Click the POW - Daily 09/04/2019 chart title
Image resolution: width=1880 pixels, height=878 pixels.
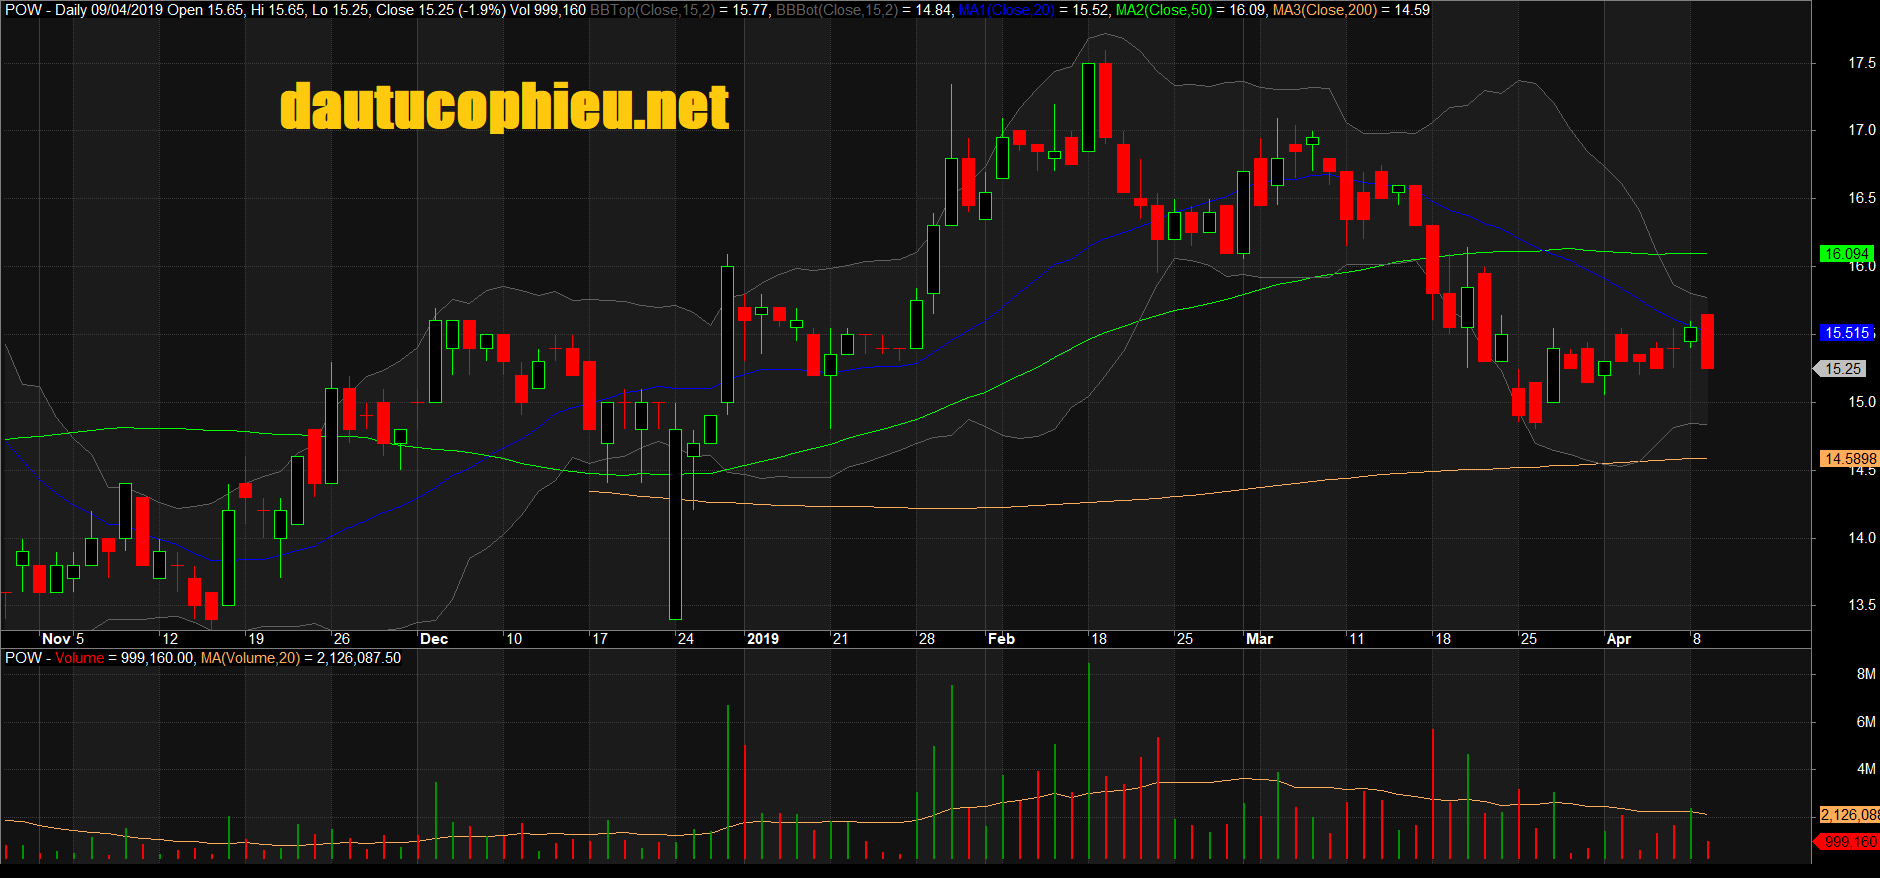point(84,10)
